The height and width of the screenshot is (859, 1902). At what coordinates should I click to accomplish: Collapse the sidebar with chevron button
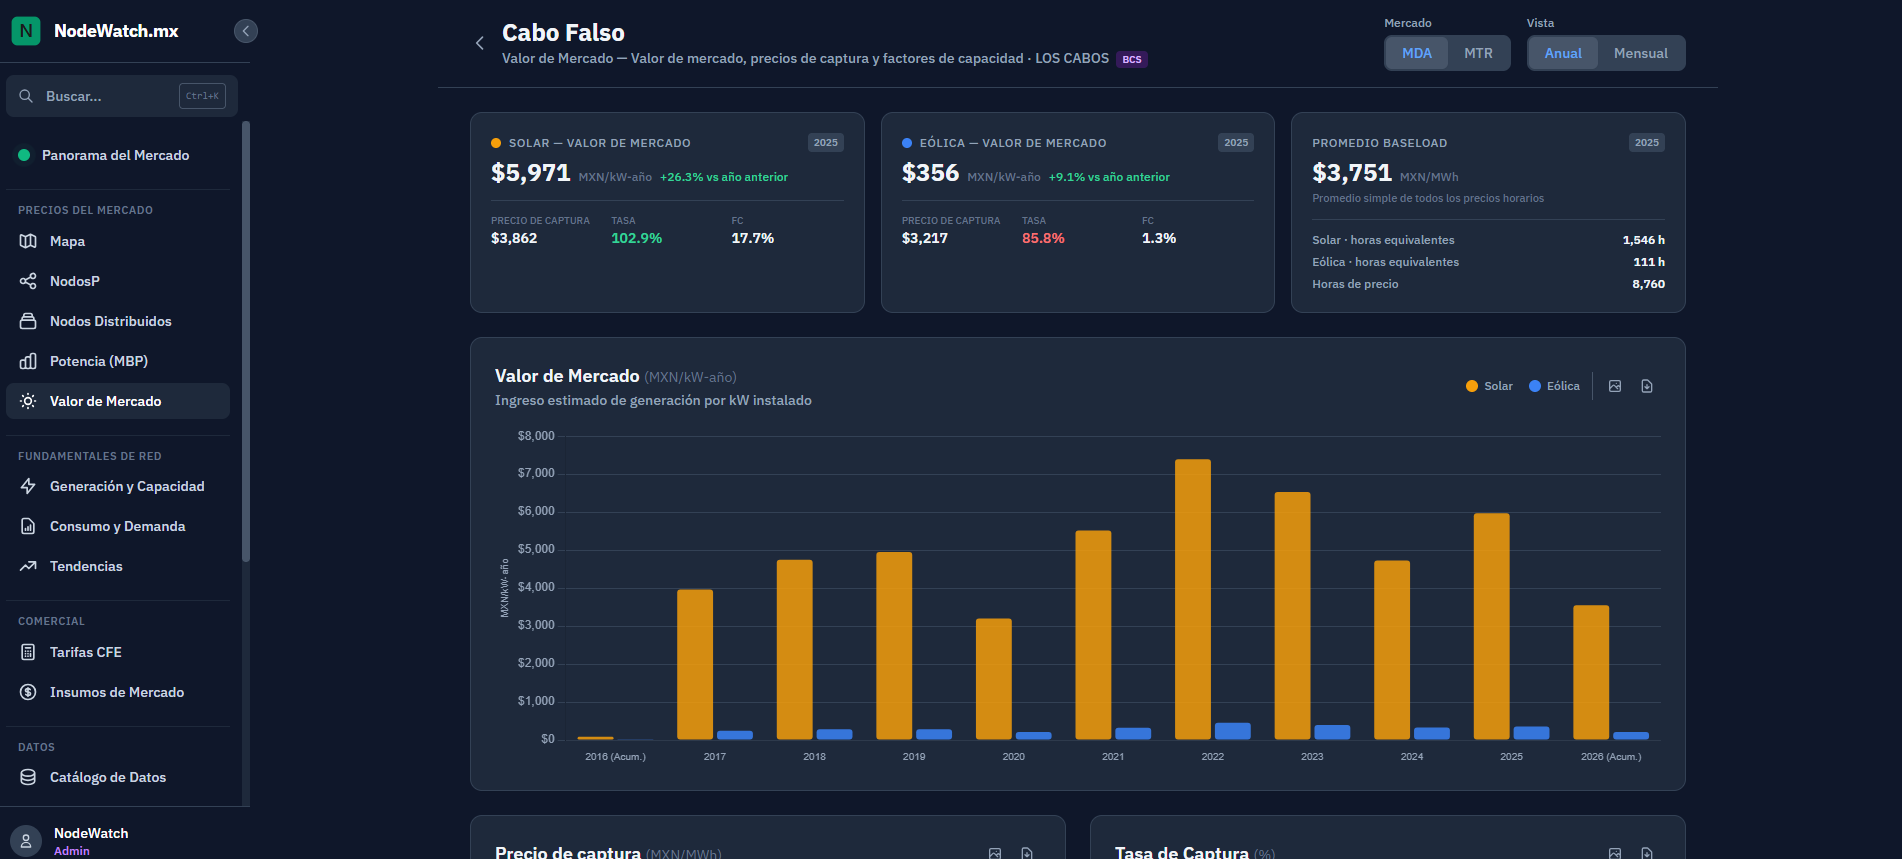click(246, 31)
